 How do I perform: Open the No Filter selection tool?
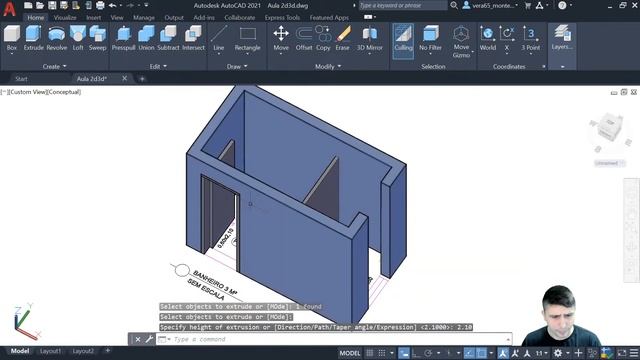click(x=430, y=38)
